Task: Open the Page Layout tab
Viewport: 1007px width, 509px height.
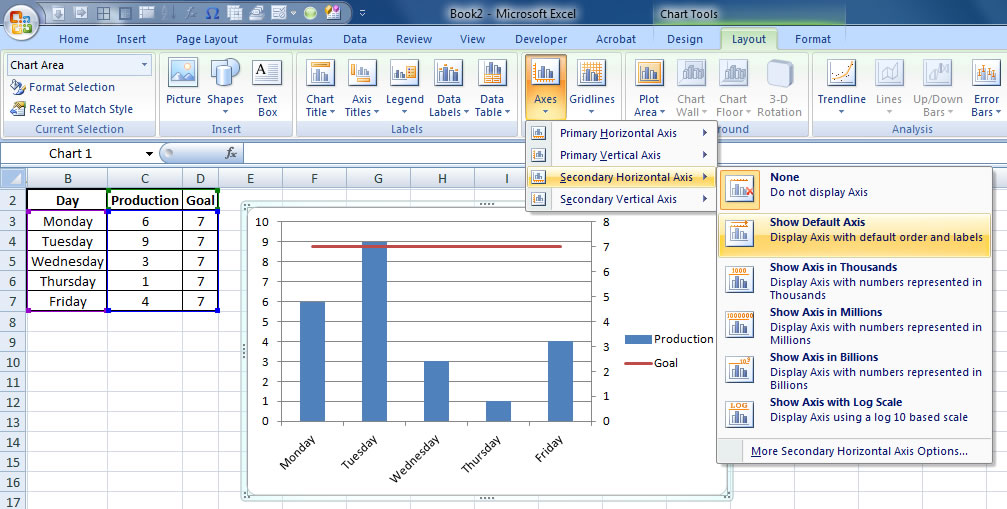Action: [207, 39]
